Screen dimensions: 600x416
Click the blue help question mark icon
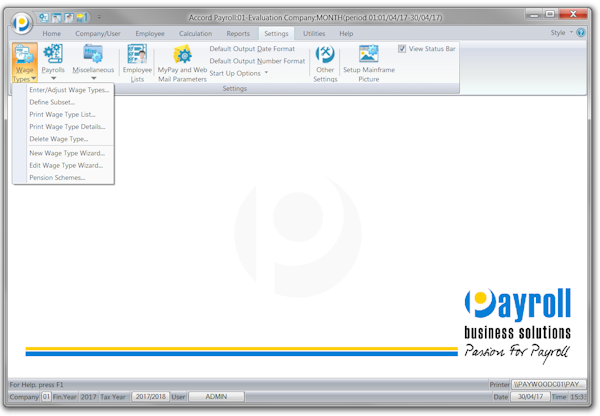[x=581, y=33]
